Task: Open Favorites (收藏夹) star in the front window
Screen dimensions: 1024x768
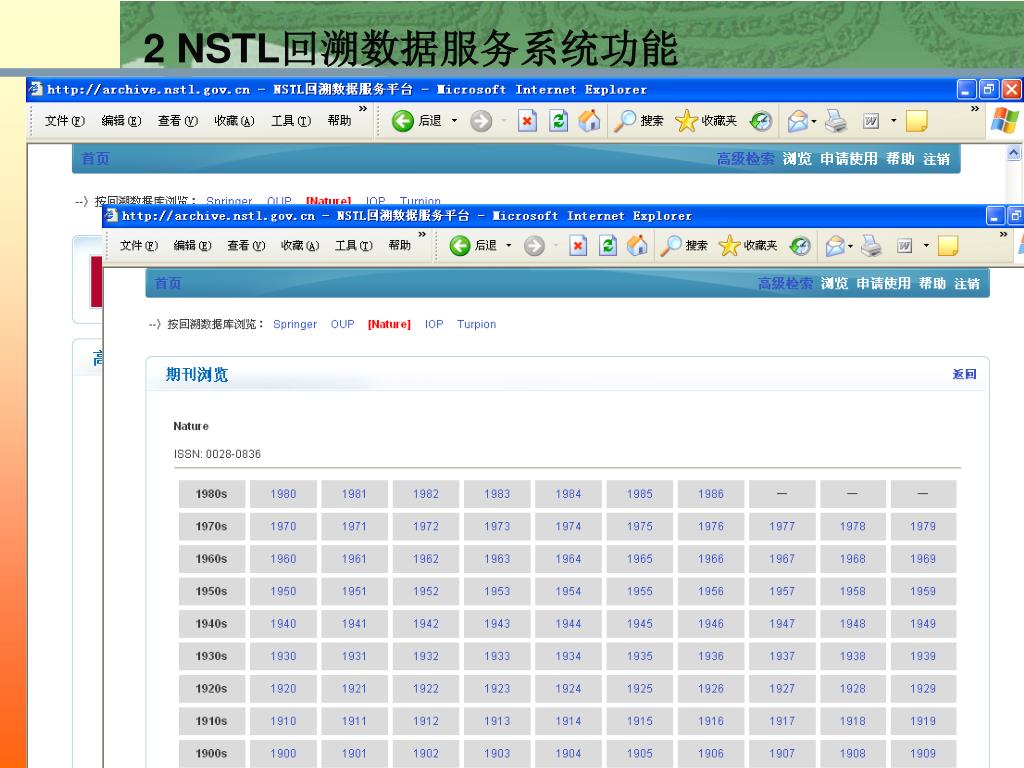Action: point(748,246)
